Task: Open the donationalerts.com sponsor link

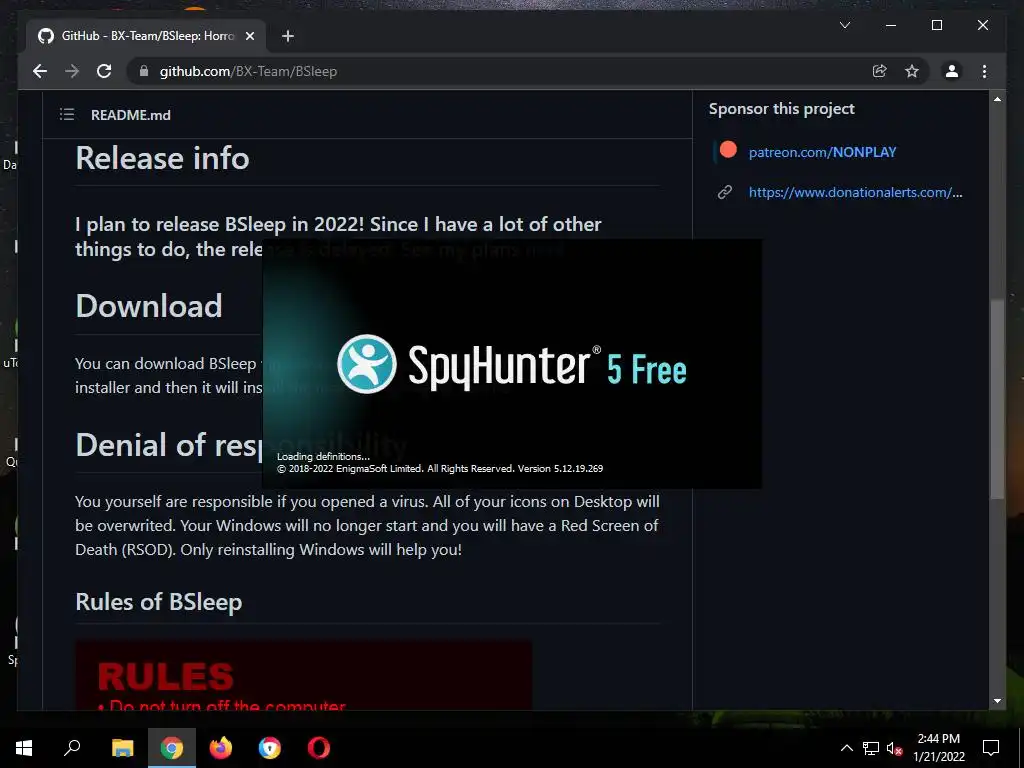Action: (856, 192)
